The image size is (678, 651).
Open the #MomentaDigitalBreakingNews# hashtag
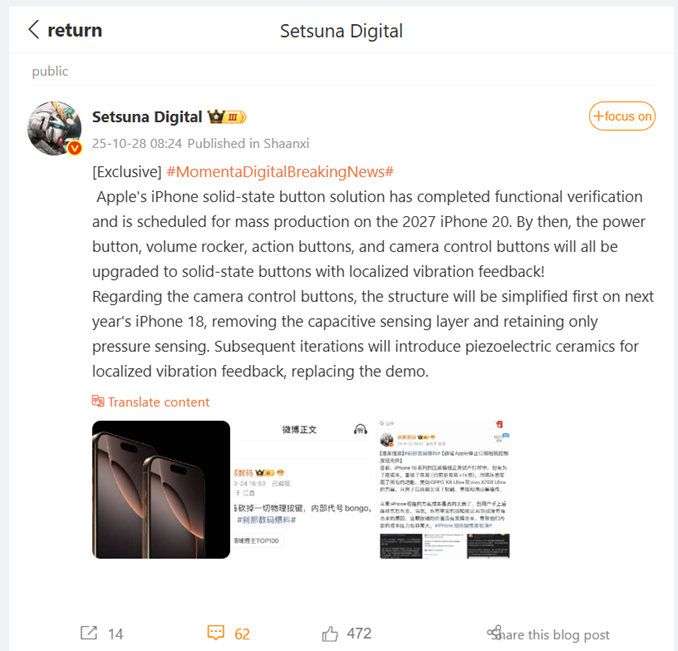[x=280, y=172]
